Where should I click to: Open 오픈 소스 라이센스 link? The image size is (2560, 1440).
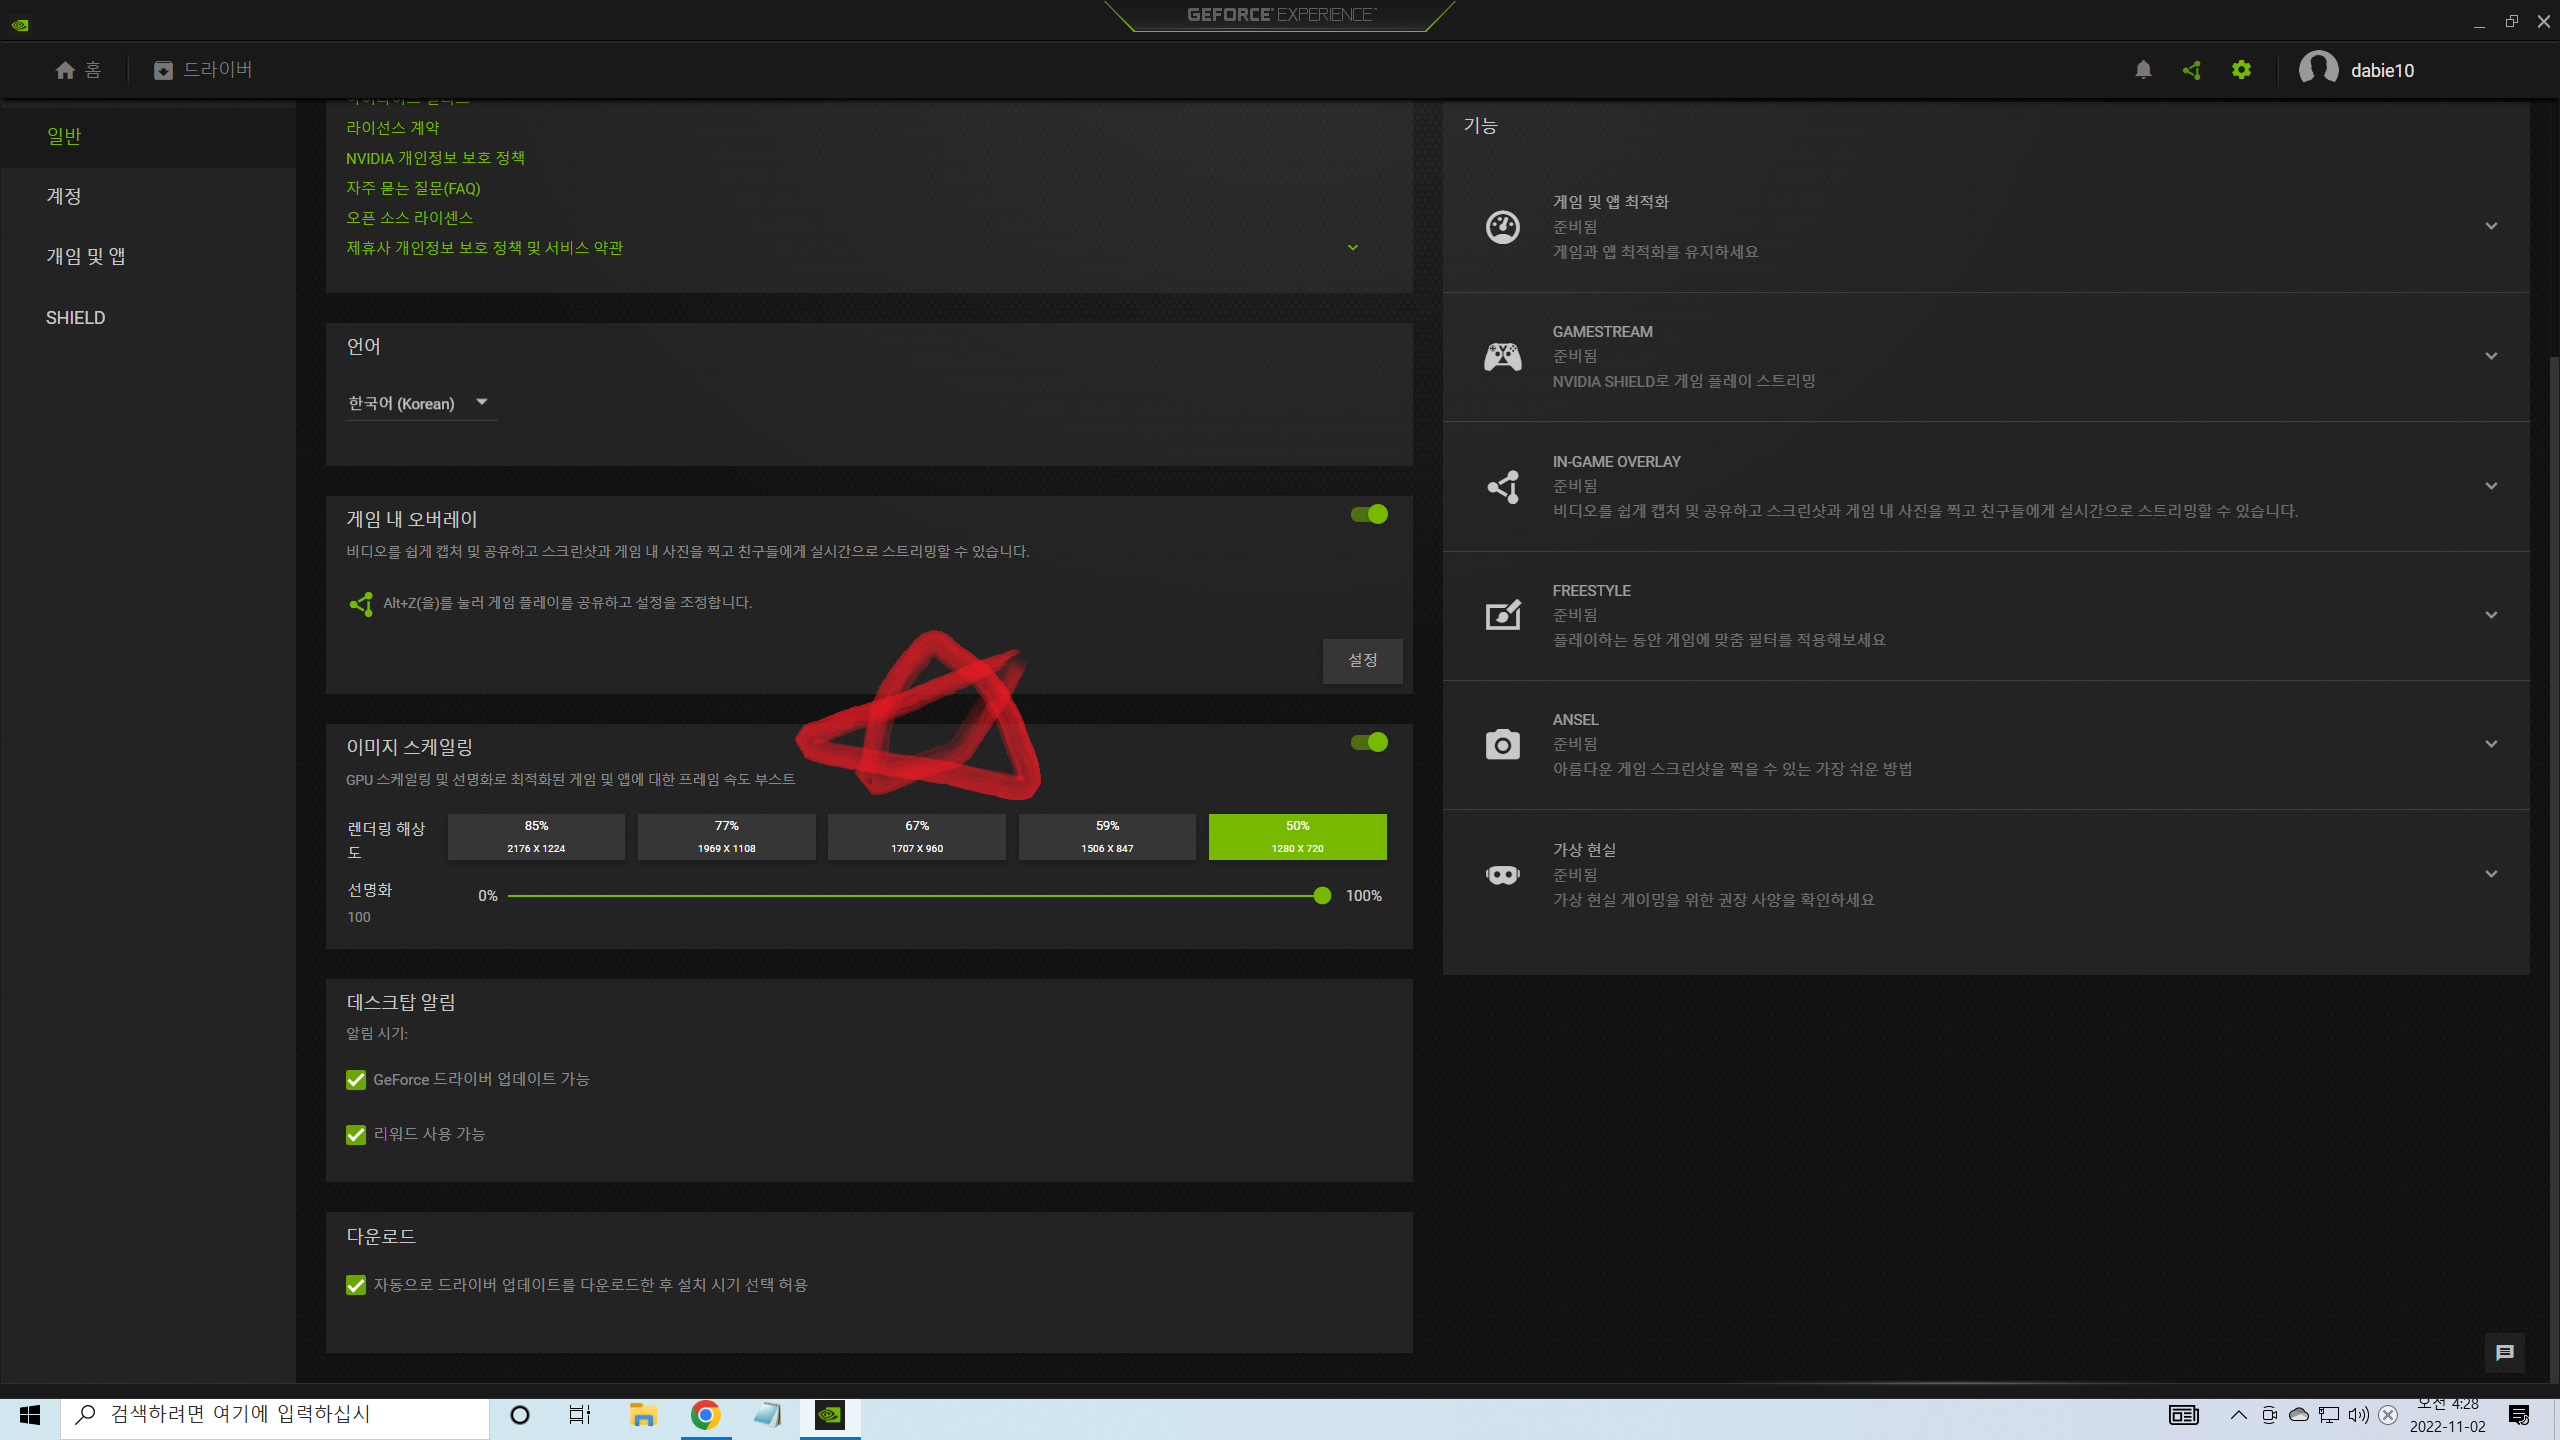click(x=409, y=218)
